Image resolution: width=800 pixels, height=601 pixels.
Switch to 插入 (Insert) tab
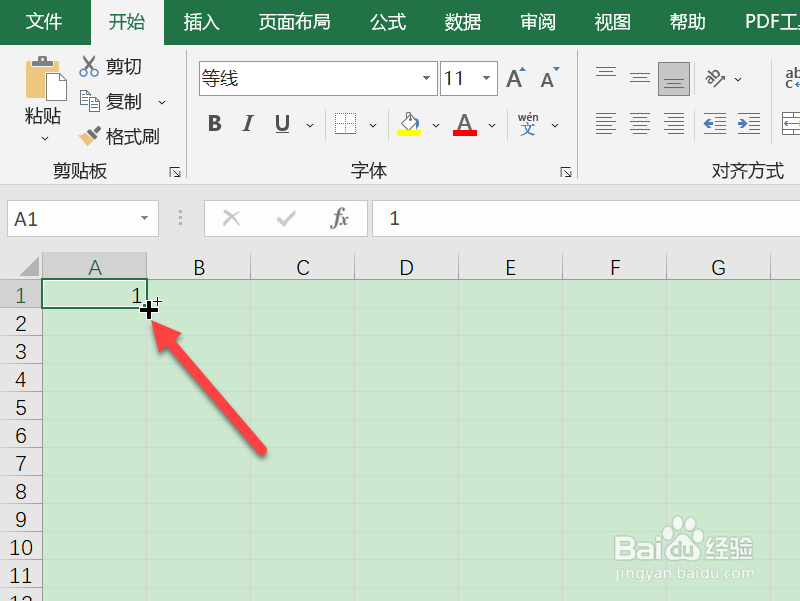tap(202, 22)
